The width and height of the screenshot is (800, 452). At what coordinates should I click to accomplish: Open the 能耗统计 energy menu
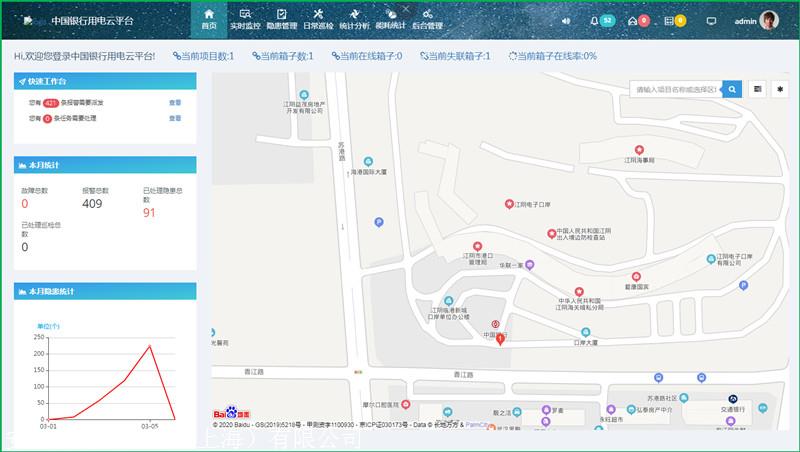(x=391, y=20)
